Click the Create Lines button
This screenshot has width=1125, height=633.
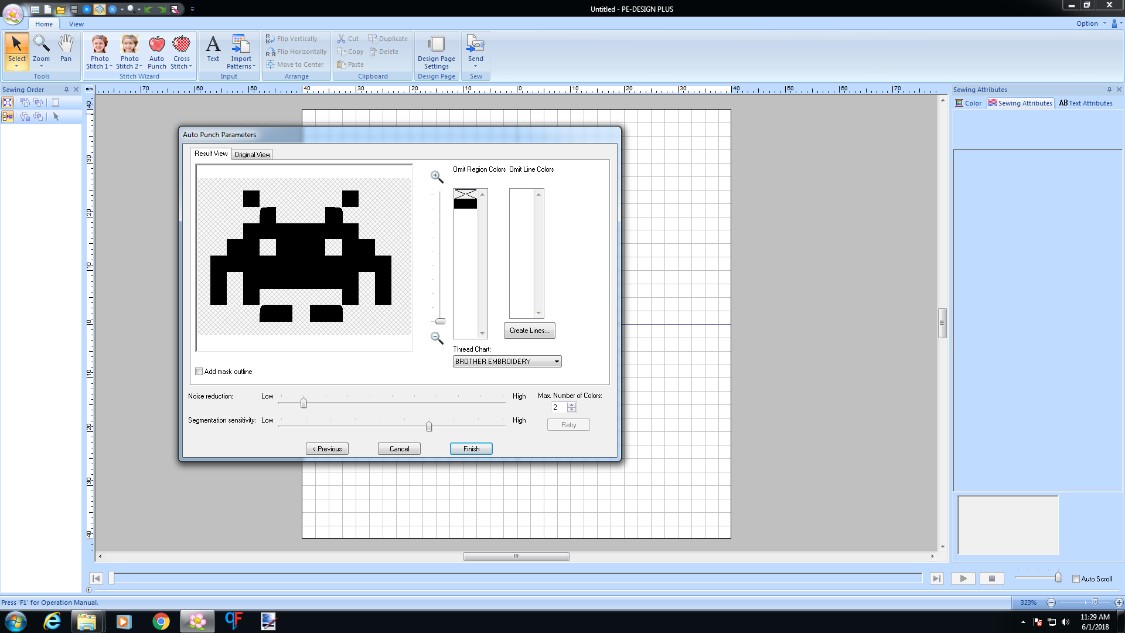point(529,330)
